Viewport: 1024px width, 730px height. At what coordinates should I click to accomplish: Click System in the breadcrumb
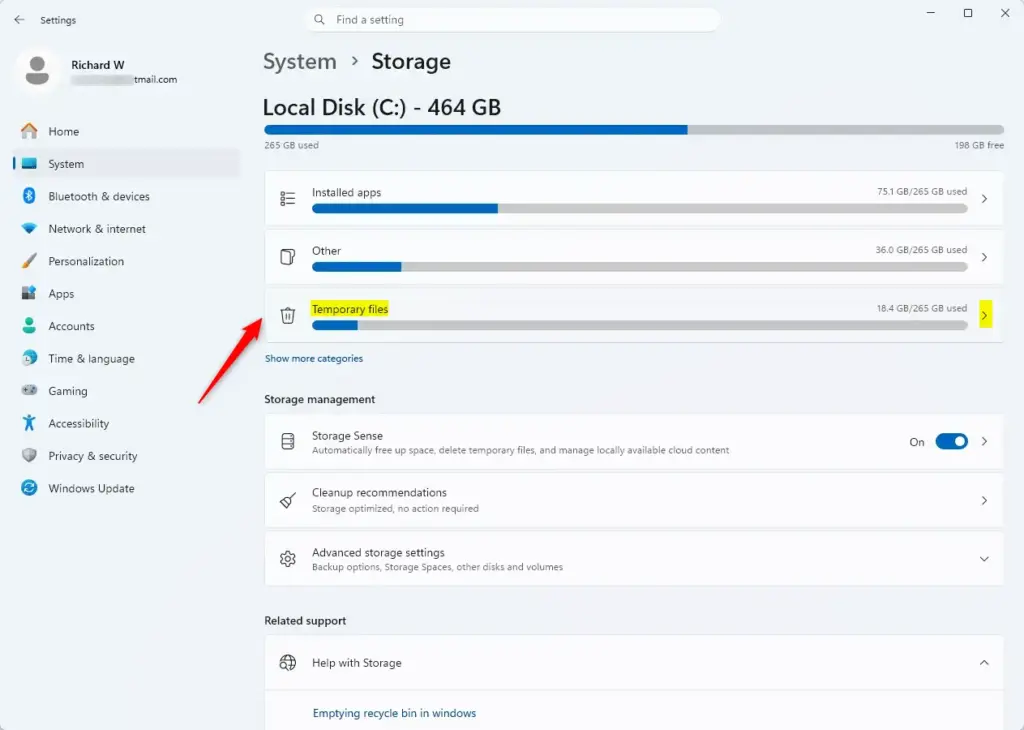click(x=300, y=61)
